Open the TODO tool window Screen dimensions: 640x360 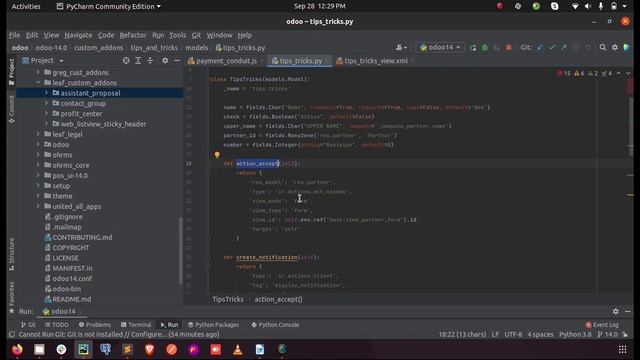pyautogui.click(x=57, y=325)
